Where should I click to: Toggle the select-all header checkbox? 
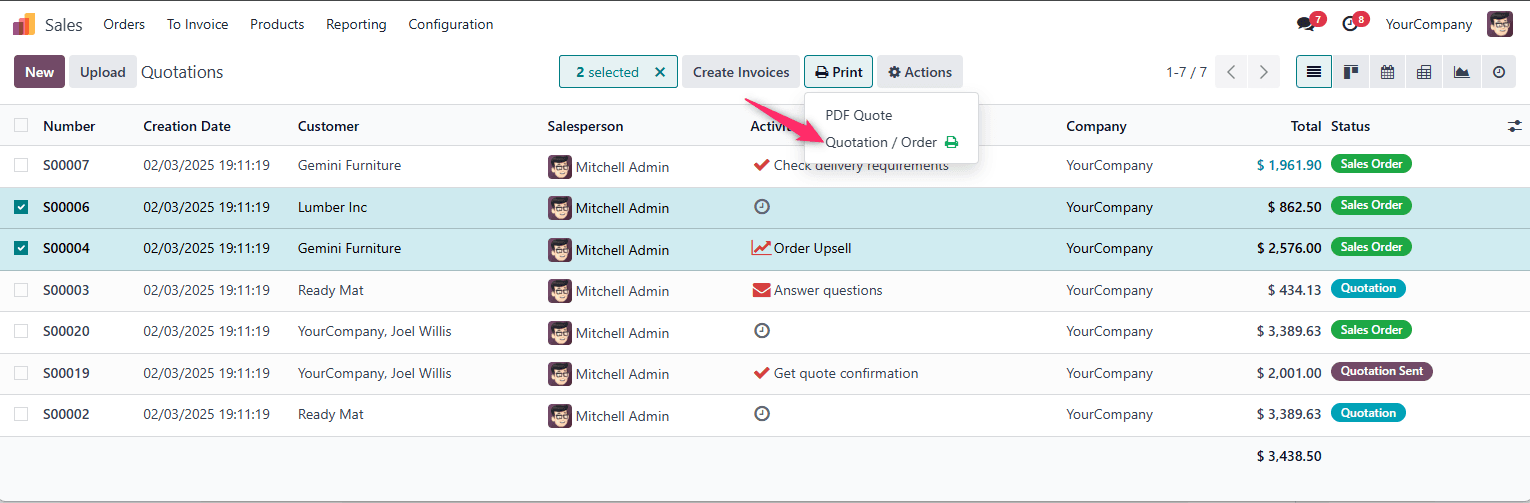pyautogui.click(x=21, y=126)
